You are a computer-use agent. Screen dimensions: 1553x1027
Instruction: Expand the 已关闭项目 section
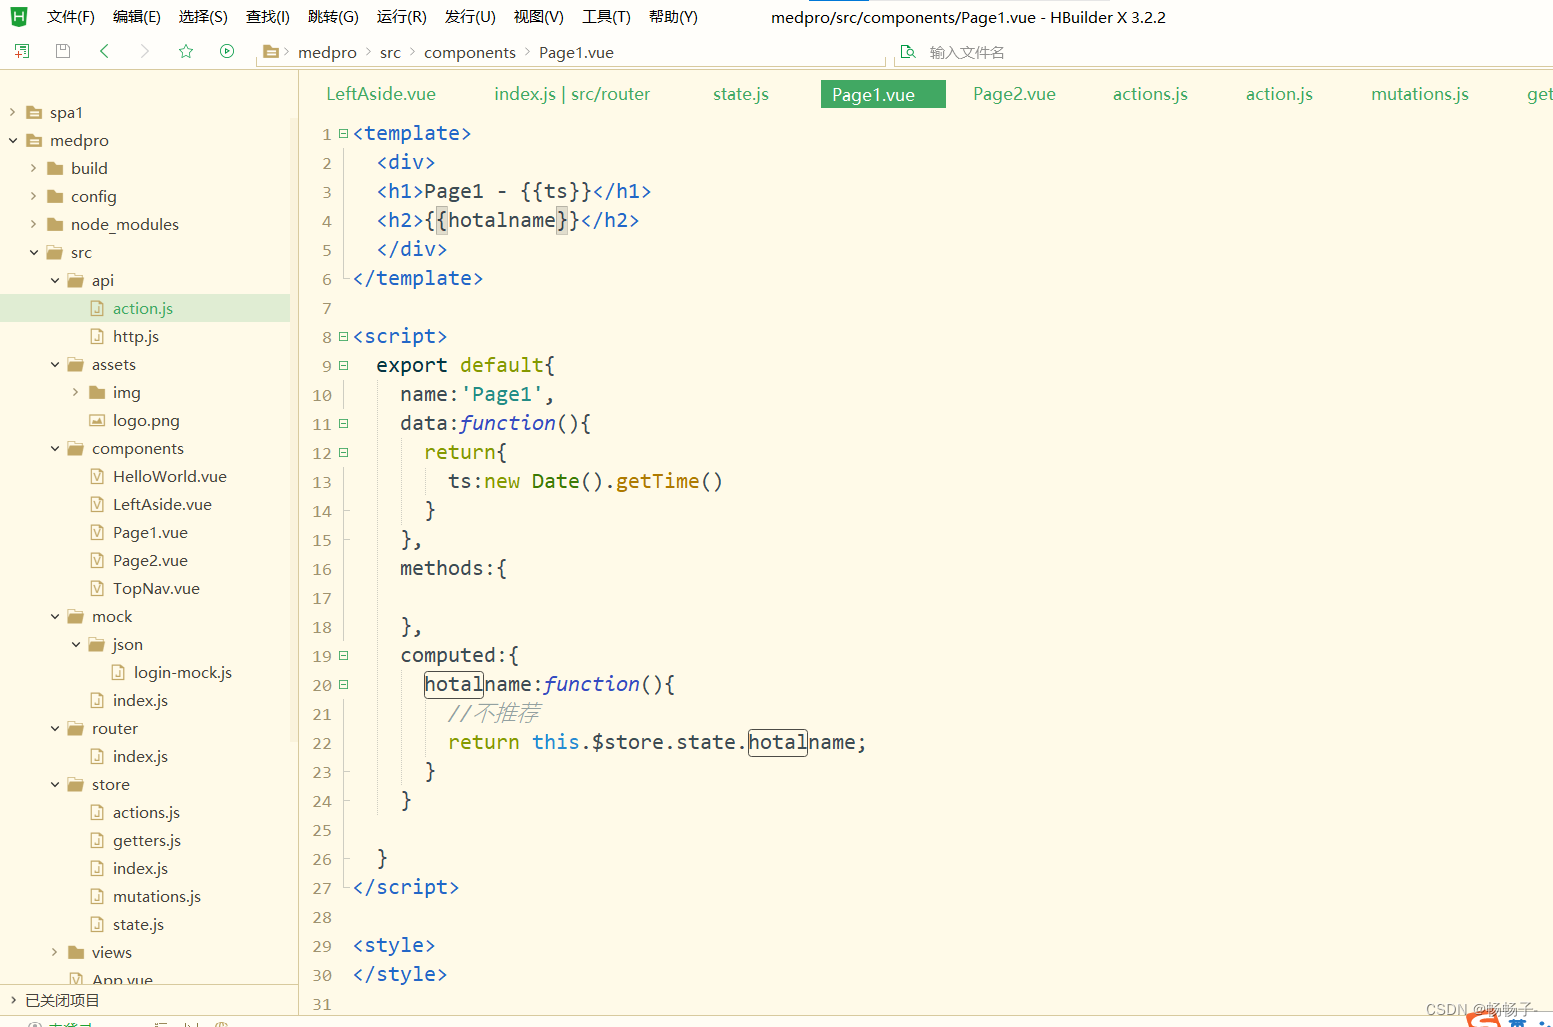[13, 1000]
